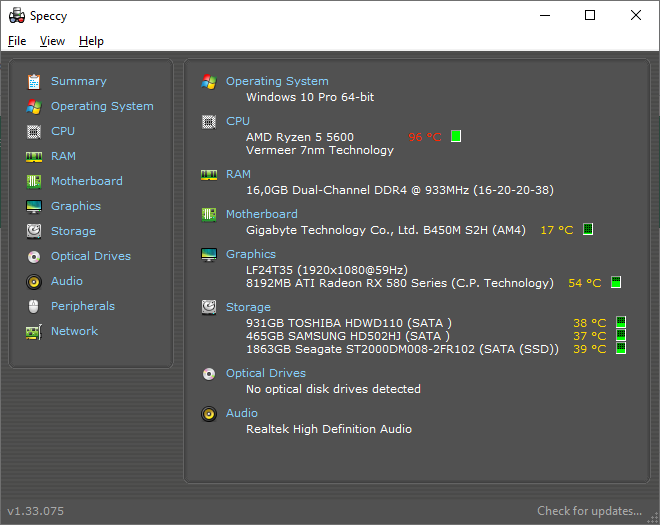Click the CPU chip icon in summary panel
The height and width of the screenshot is (525, 660).
(x=209, y=122)
